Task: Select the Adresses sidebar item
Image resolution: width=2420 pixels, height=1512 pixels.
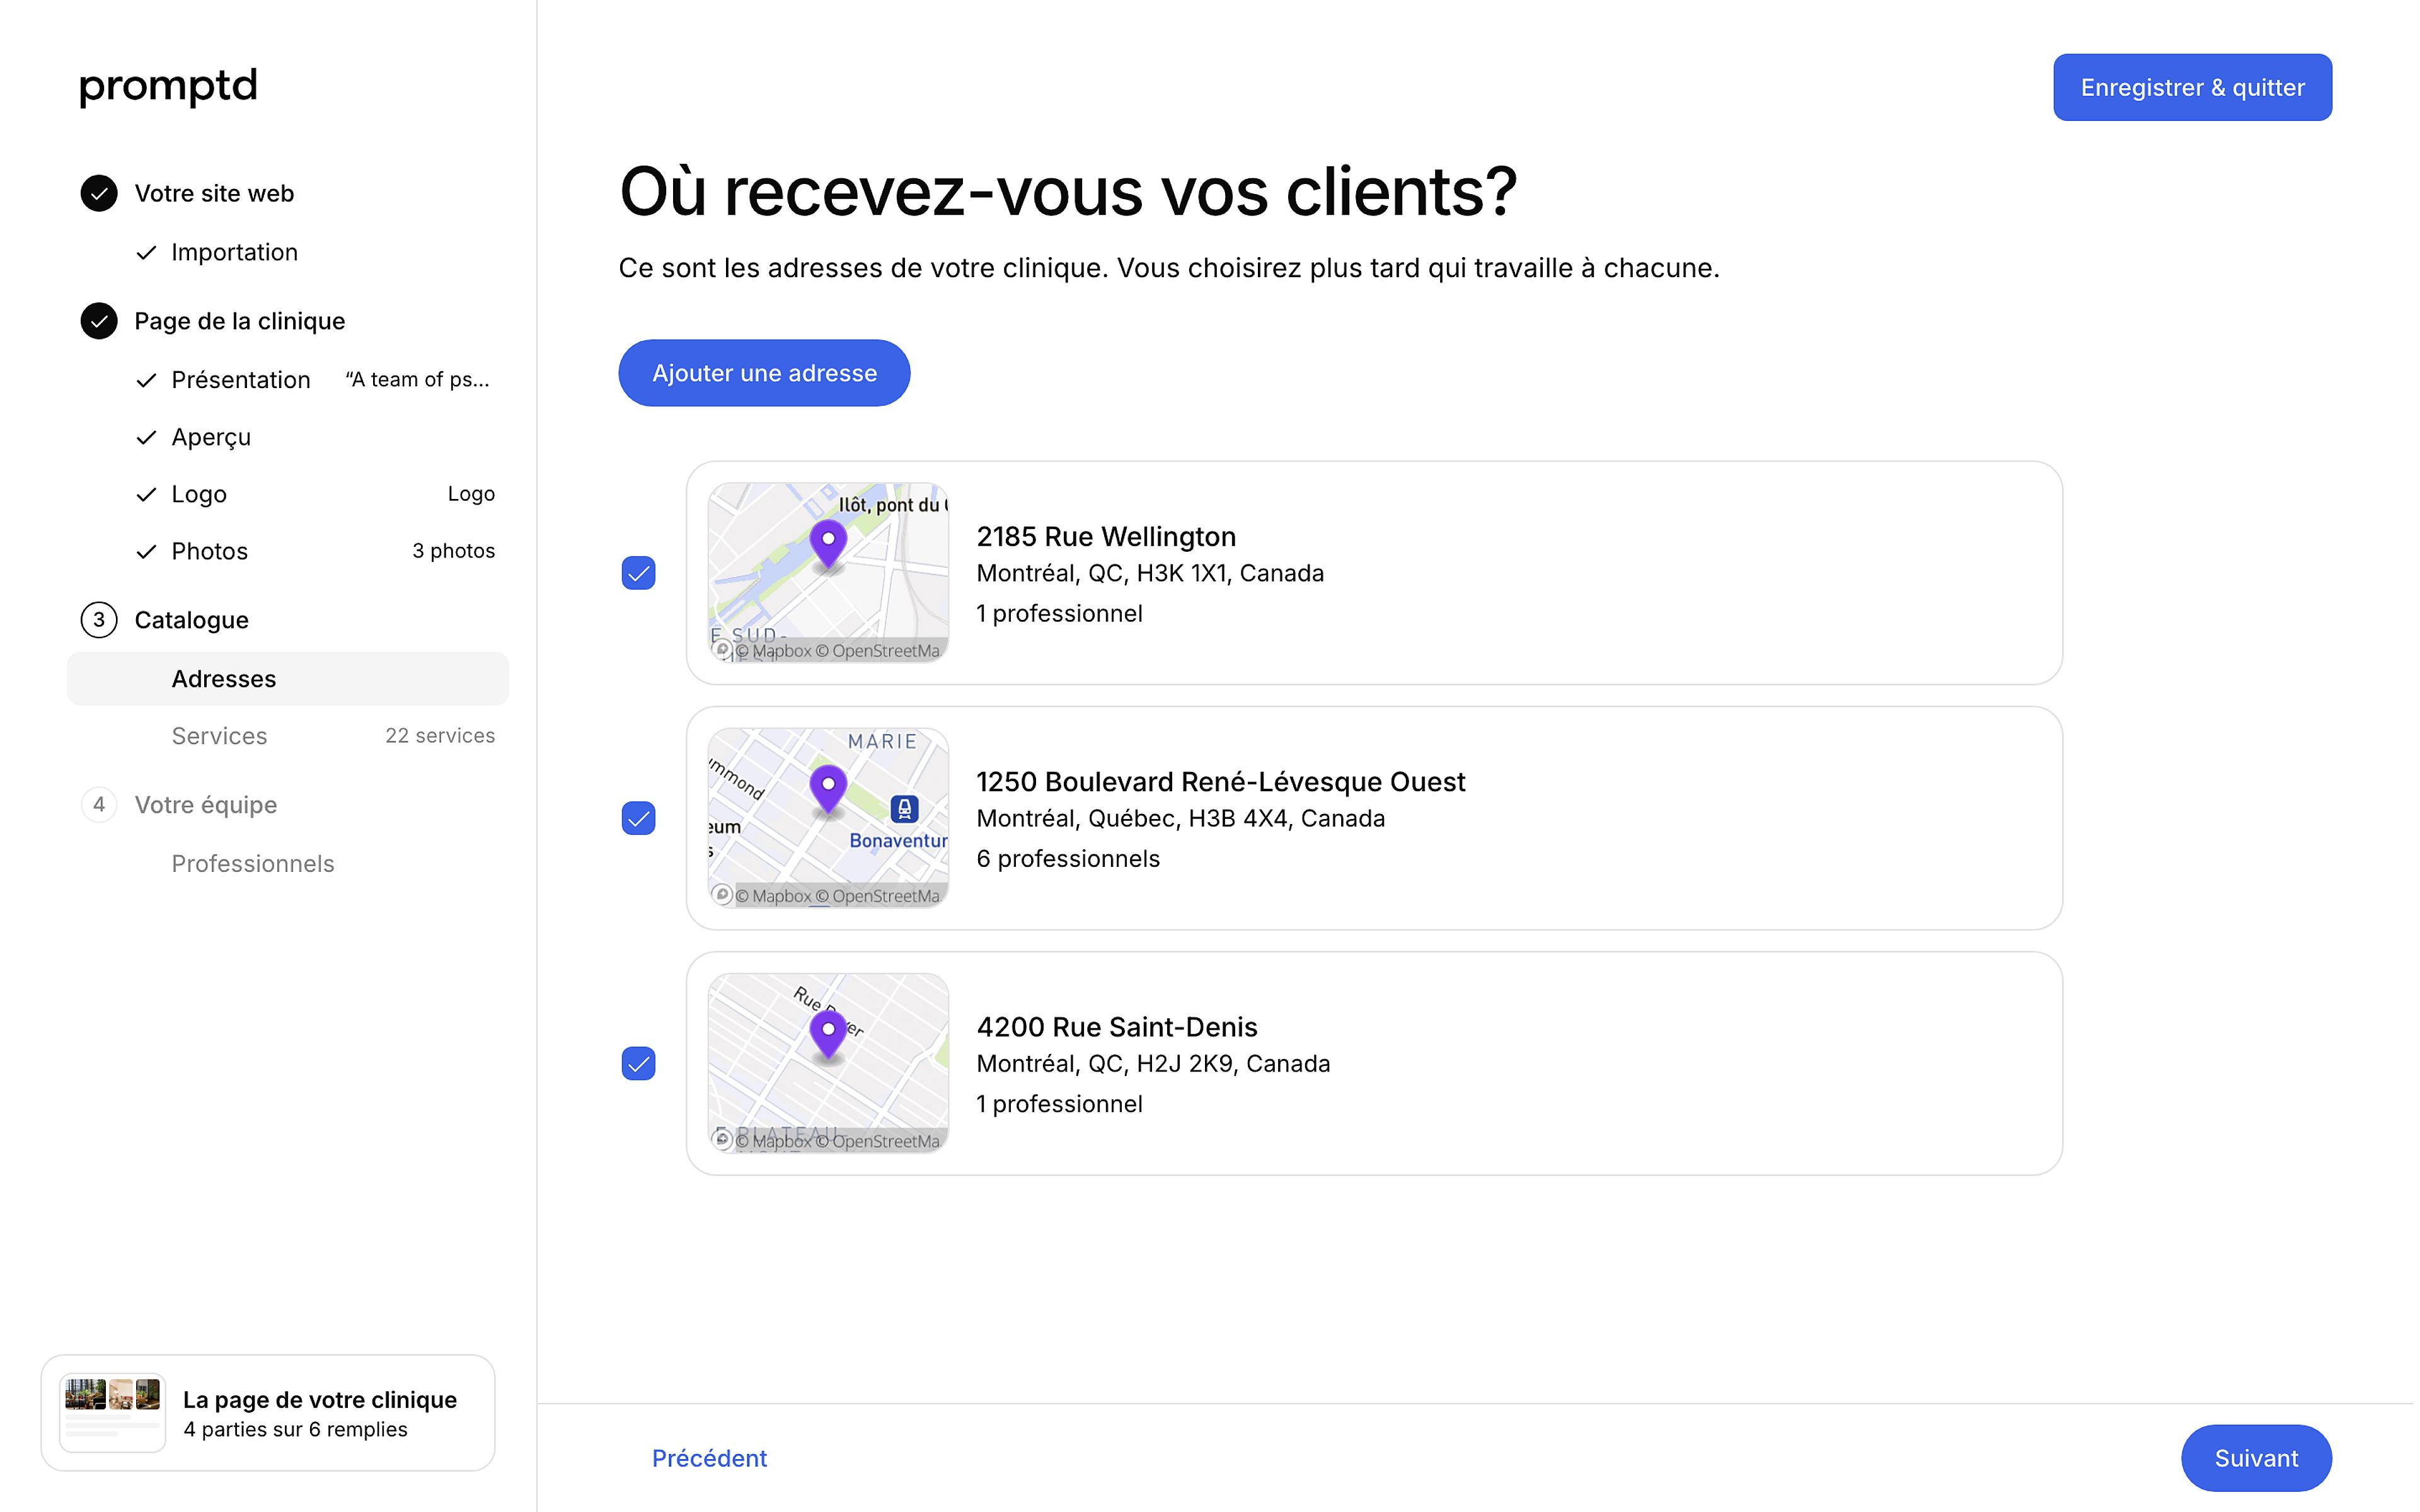Action: pos(288,679)
